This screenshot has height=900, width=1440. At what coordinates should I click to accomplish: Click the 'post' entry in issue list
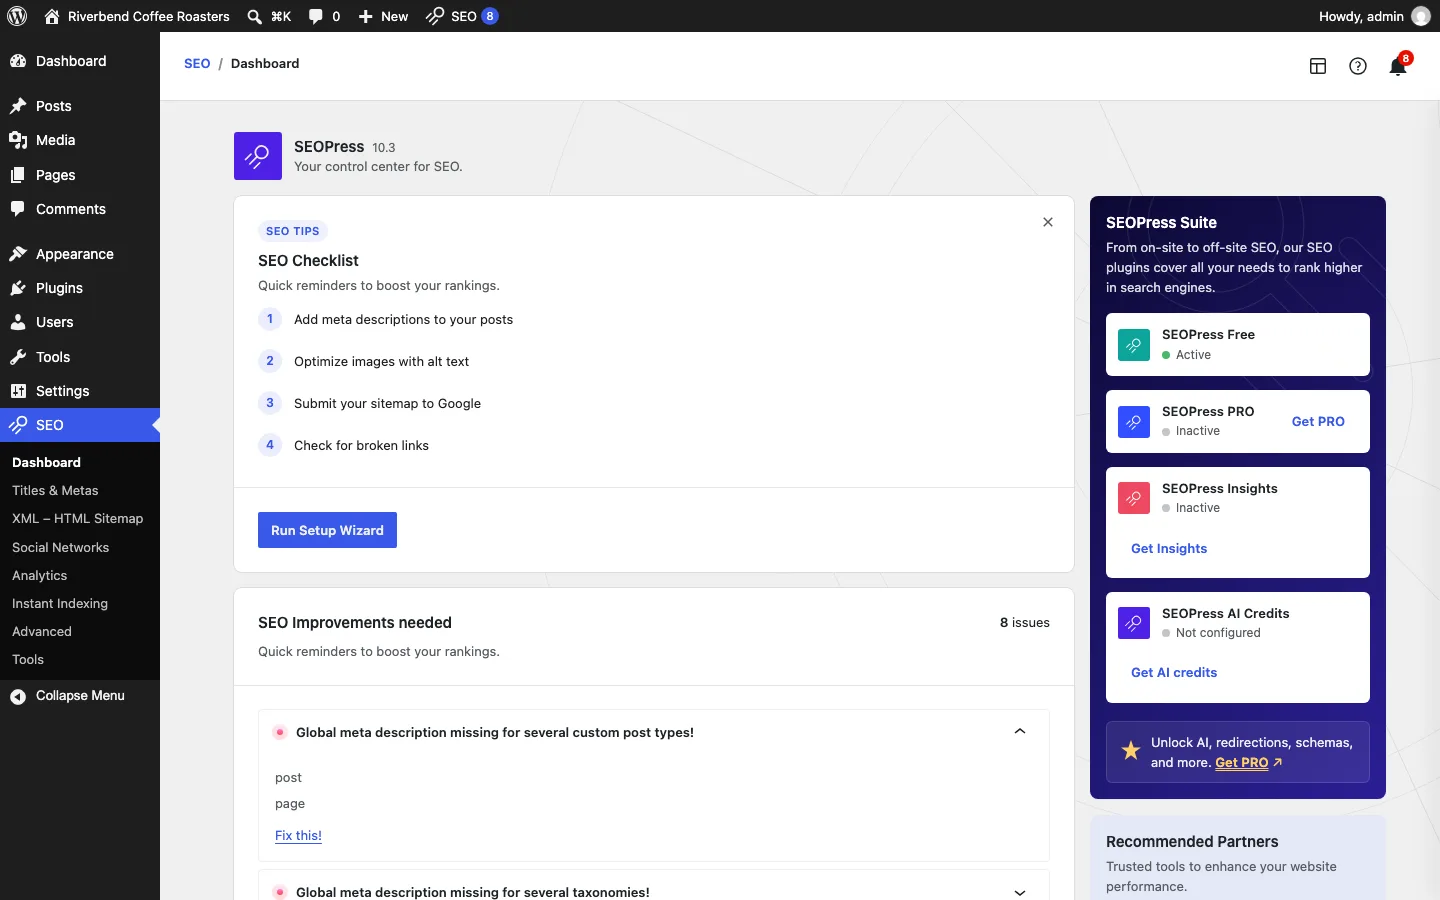click(288, 778)
